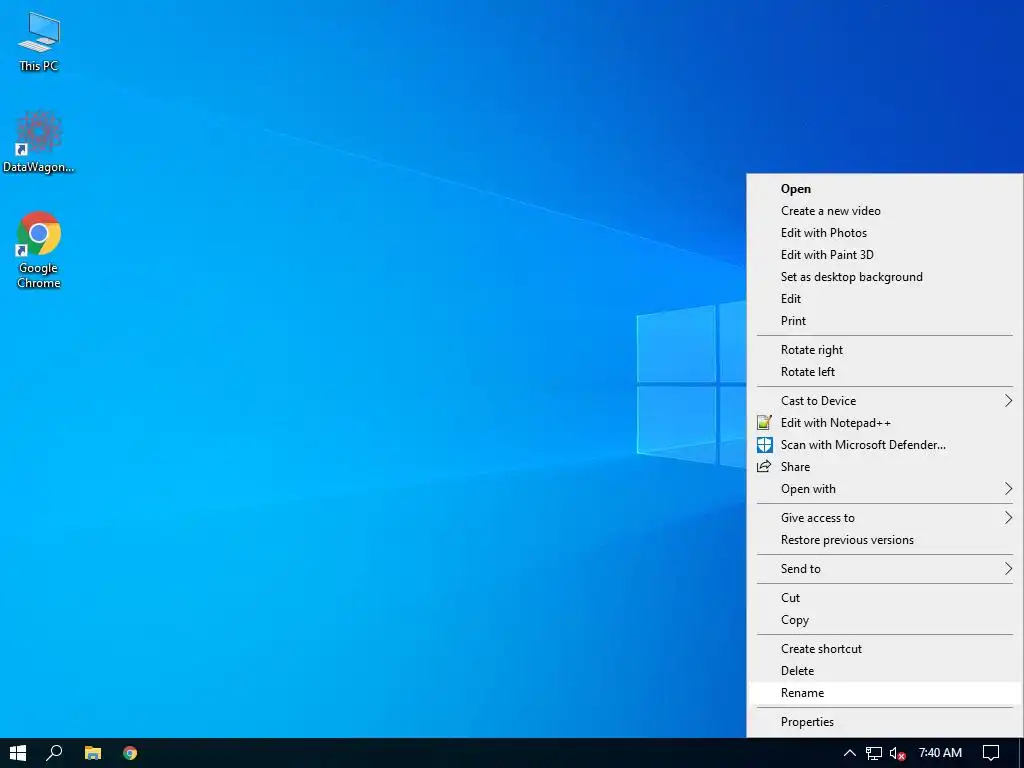Expand the Send to submenu arrow
The image size is (1024, 768).
pyautogui.click(x=1008, y=568)
